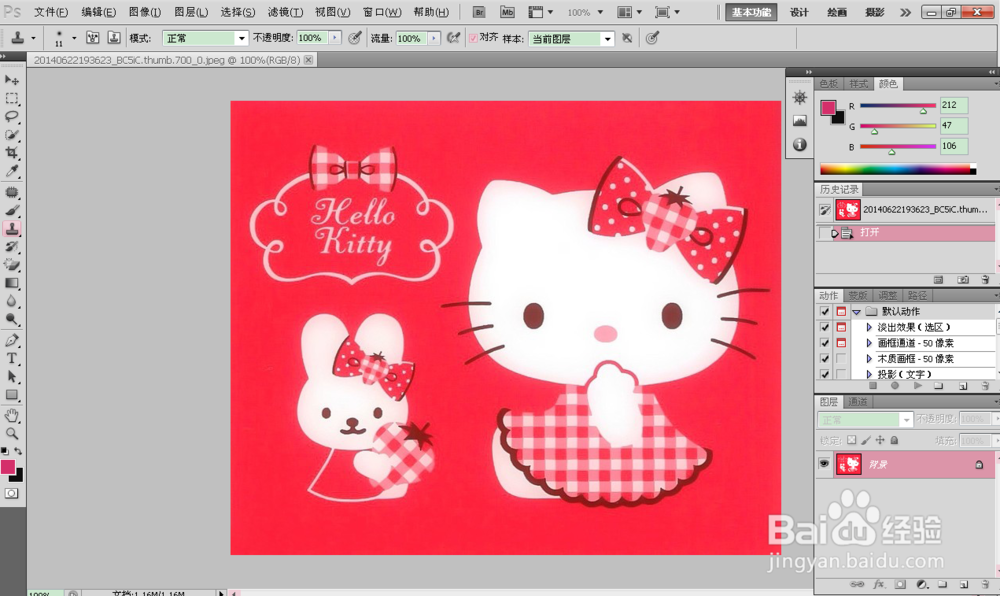Viewport: 1000px width, 596px height.
Task: Add a layer mask icon
Action: pos(900,584)
